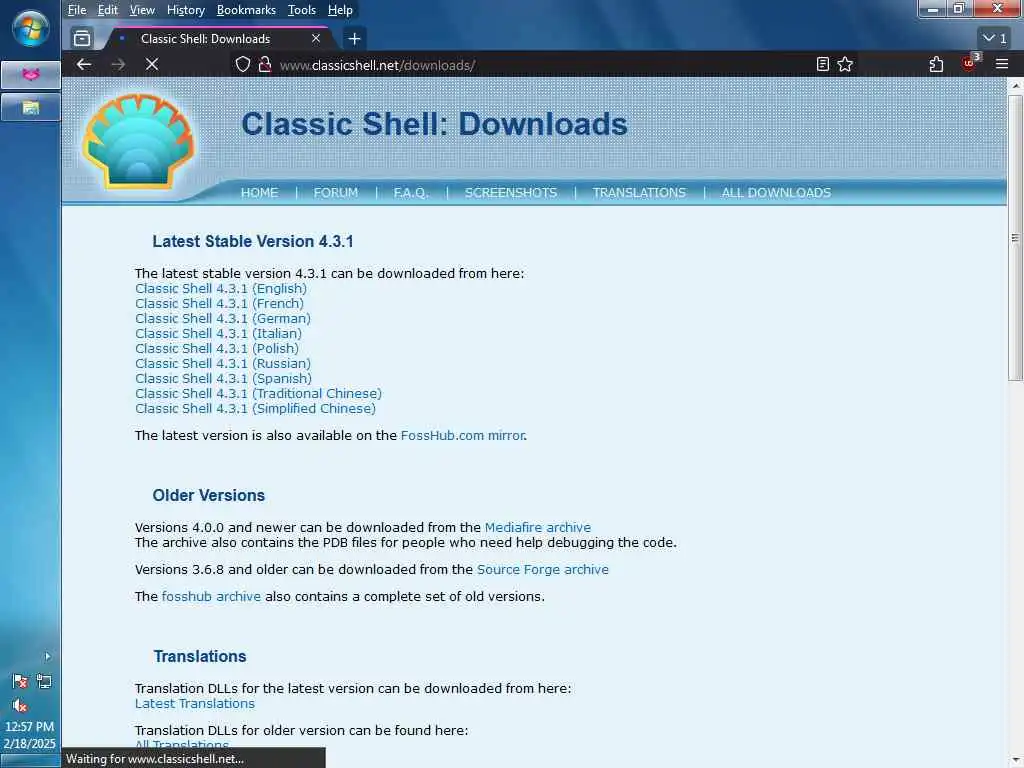Open the History menu

[185, 10]
